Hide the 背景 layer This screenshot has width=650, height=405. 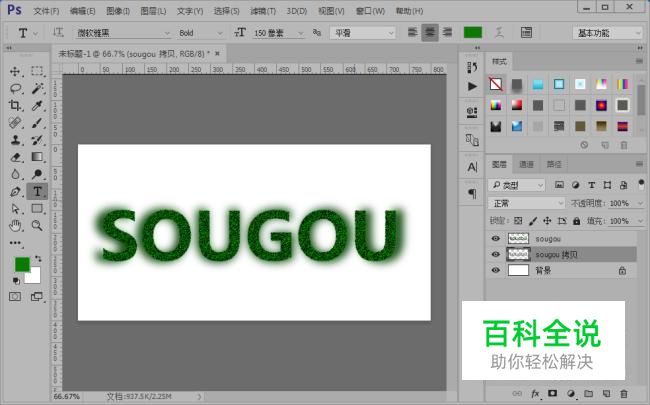495,270
